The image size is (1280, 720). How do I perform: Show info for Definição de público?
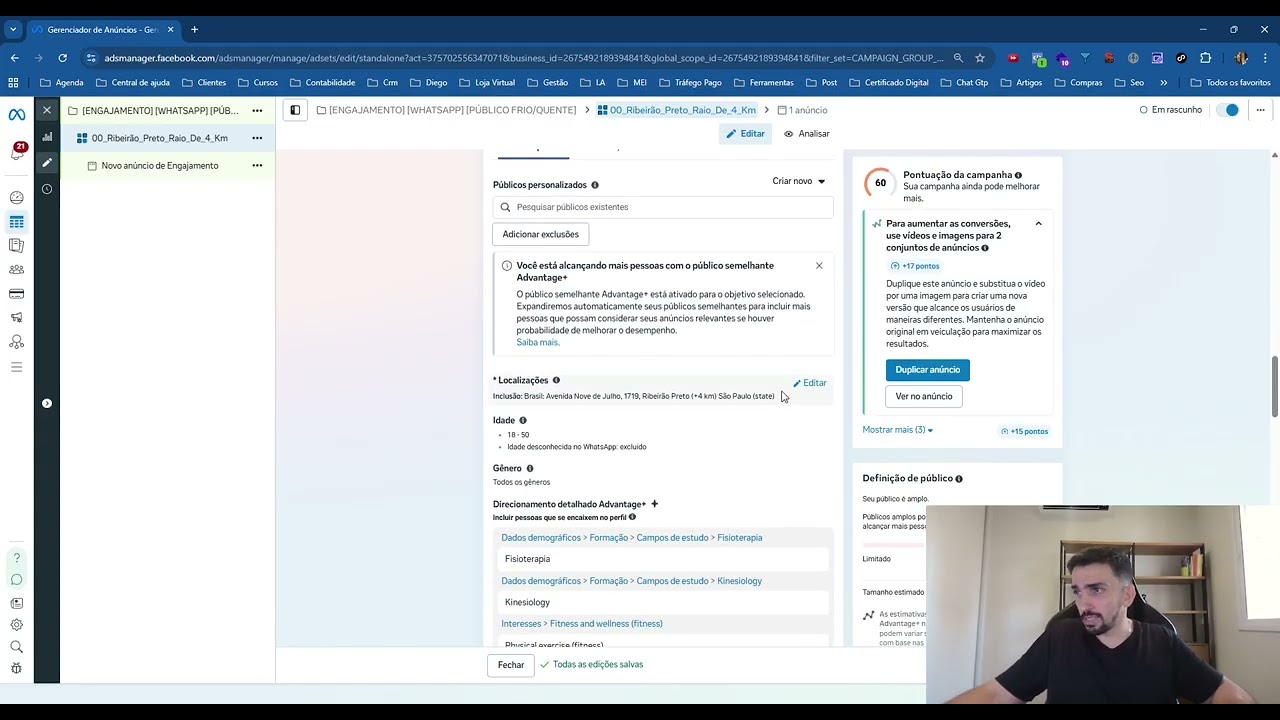click(959, 479)
